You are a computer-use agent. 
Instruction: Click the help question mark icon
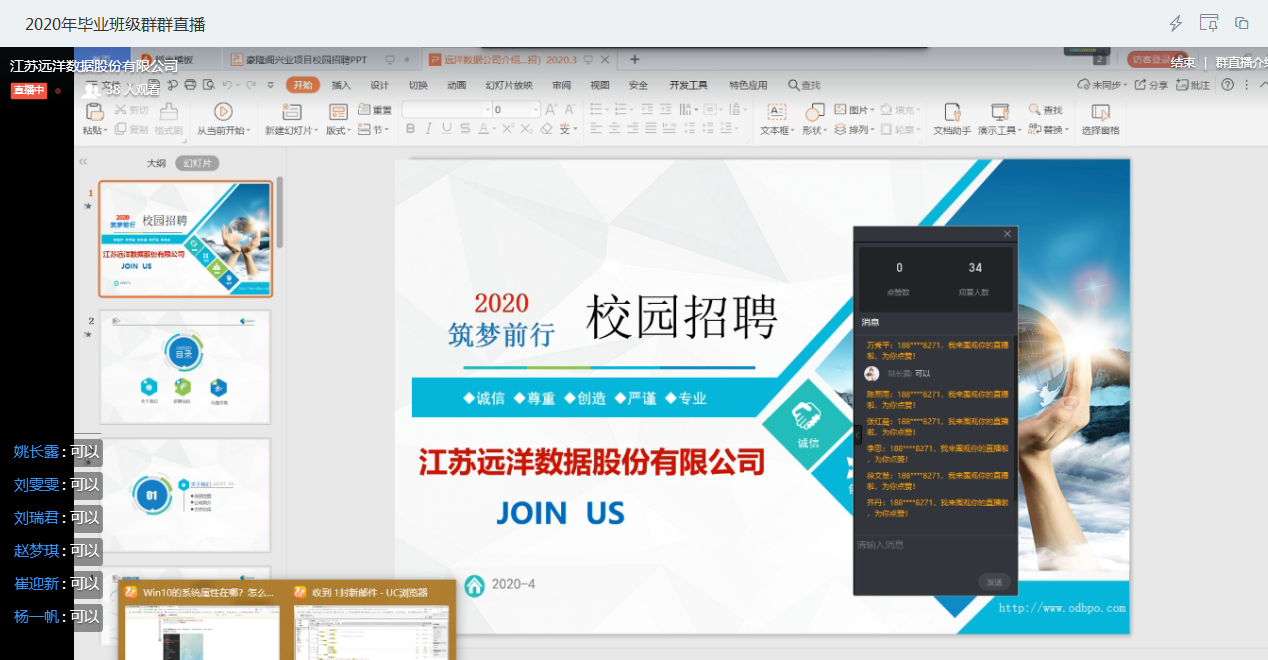point(1227,85)
